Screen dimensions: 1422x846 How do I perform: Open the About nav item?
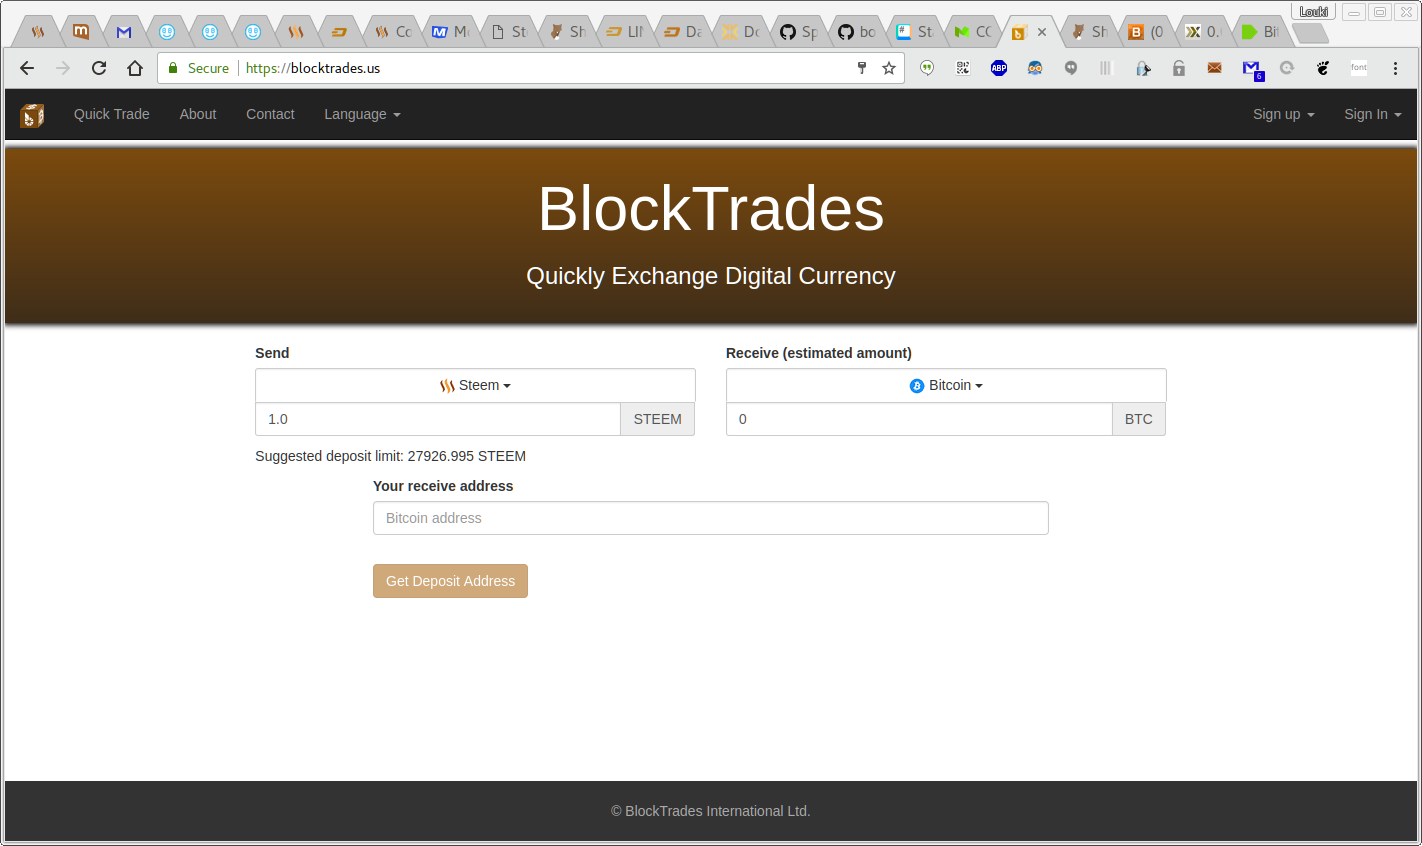click(198, 114)
